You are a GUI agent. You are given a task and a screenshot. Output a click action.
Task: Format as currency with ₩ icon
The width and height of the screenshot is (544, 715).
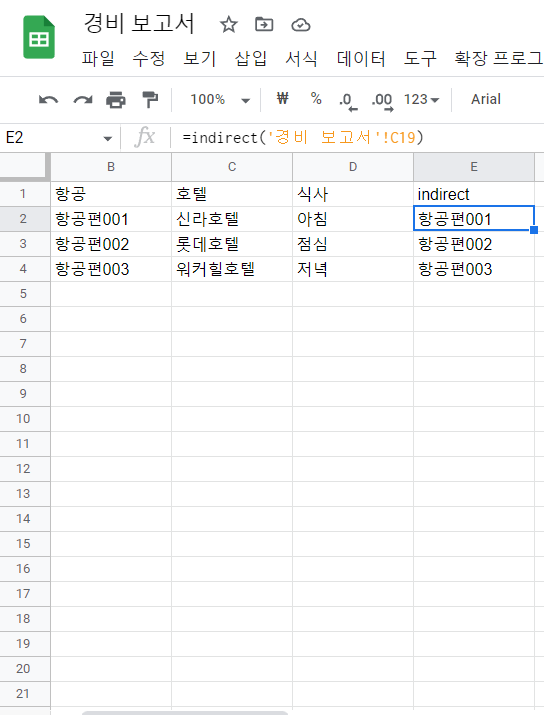[283, 98]
